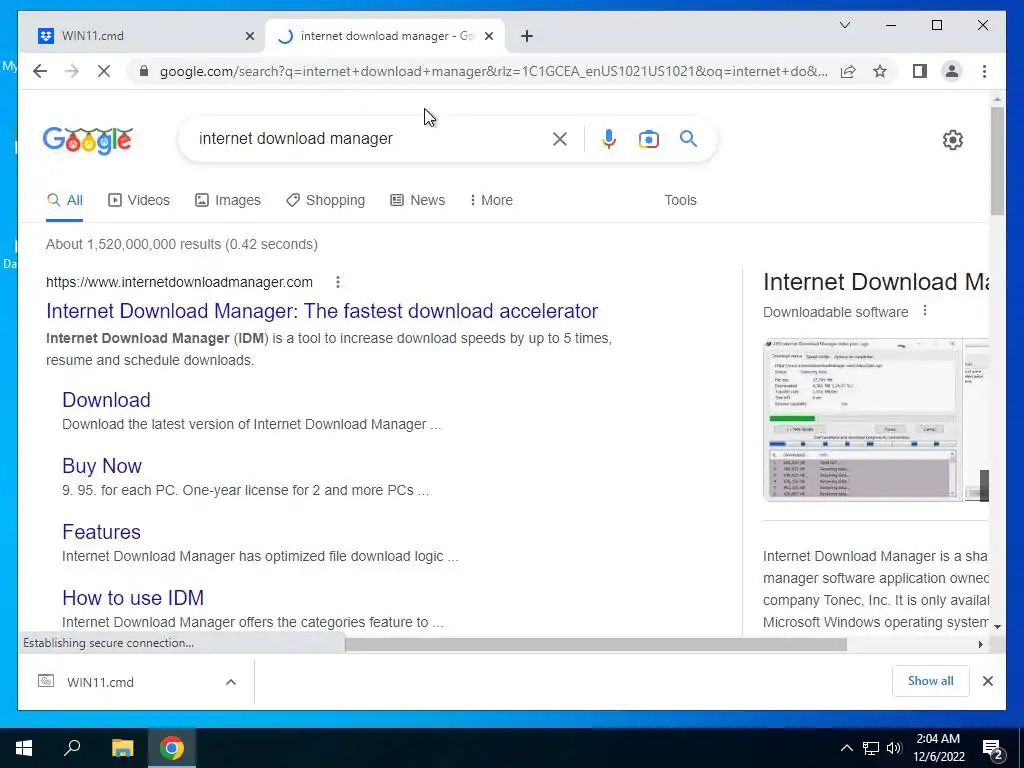Image resolution: width=1024 pixels, height=768 pixels.
Task: Show hidden tray icons chevron
Action: coord(846,748)
